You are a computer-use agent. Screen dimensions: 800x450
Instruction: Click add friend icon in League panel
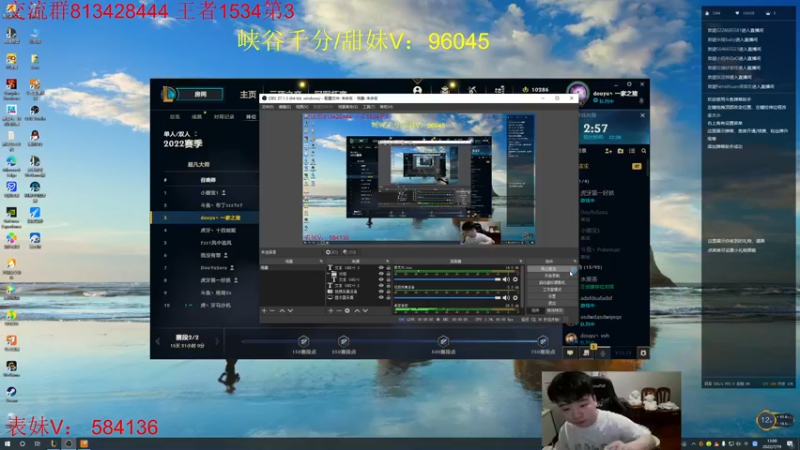[608, 151]
